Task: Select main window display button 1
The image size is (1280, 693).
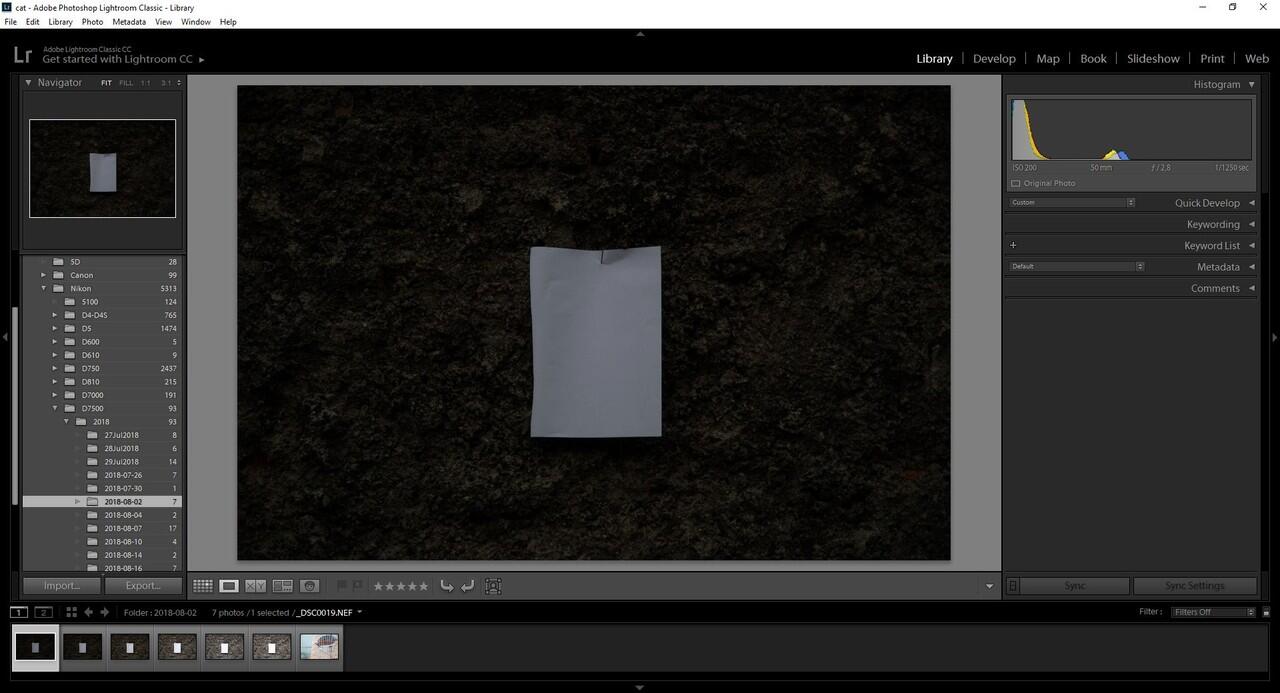Action: [x=19, y=612]
